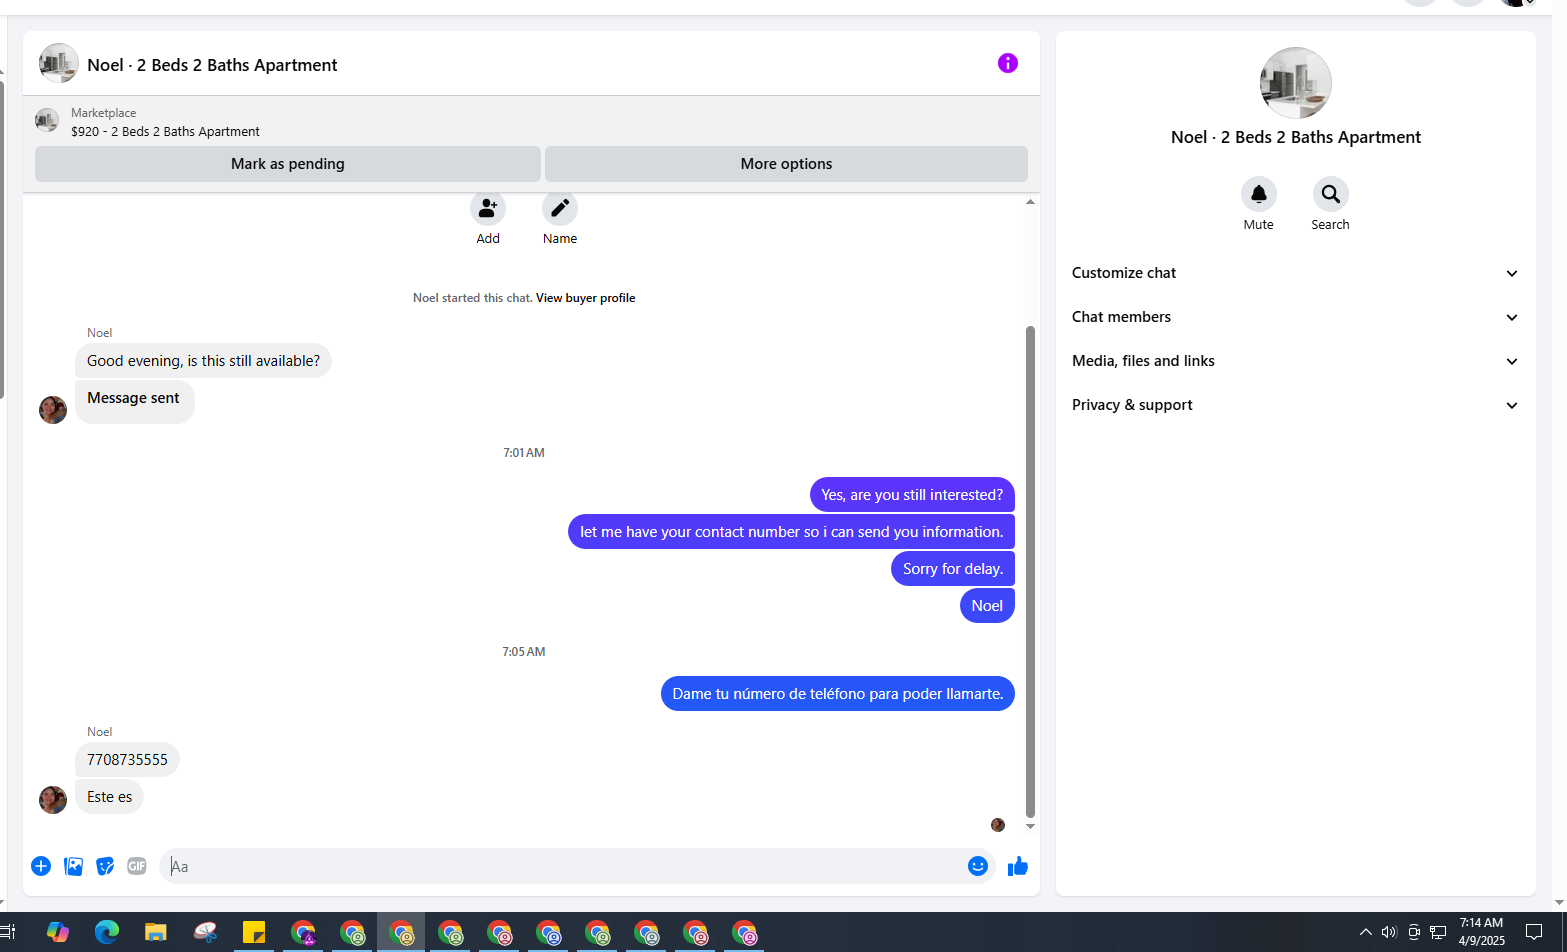1567x952 pixels.
Task: Open more actions plus icon in composer
Action: pyautogui.click(x=41, y=866)
